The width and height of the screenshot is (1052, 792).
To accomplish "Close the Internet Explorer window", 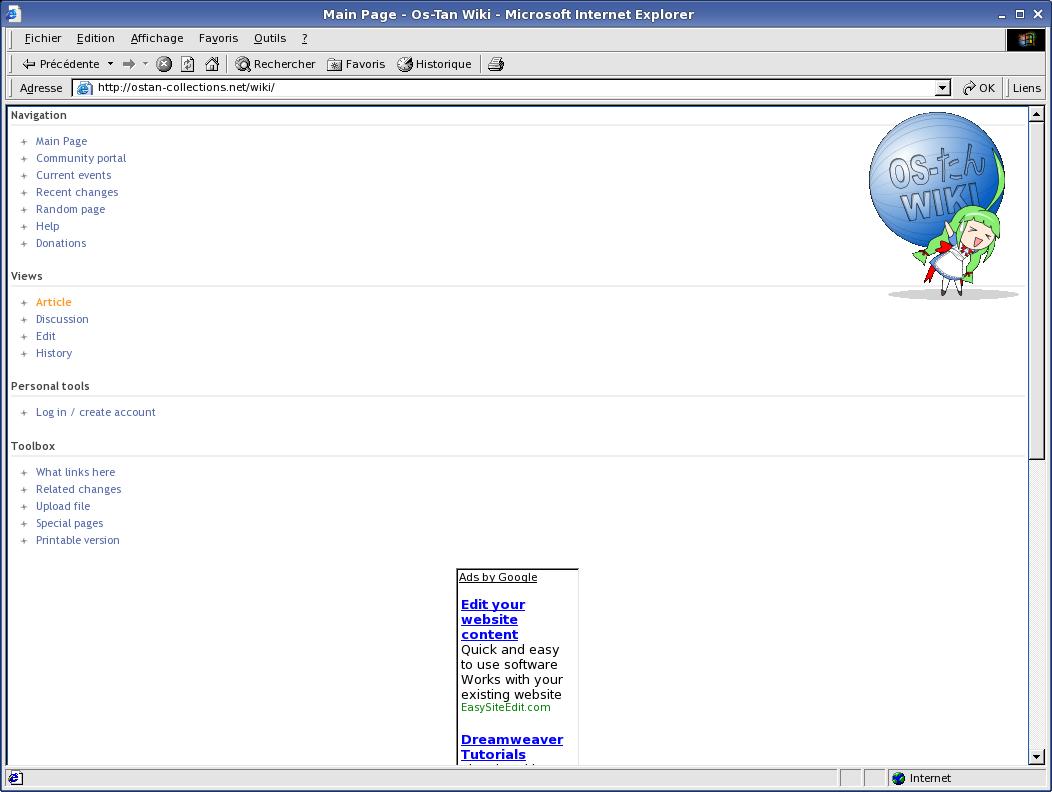I will click(1038, 14).
